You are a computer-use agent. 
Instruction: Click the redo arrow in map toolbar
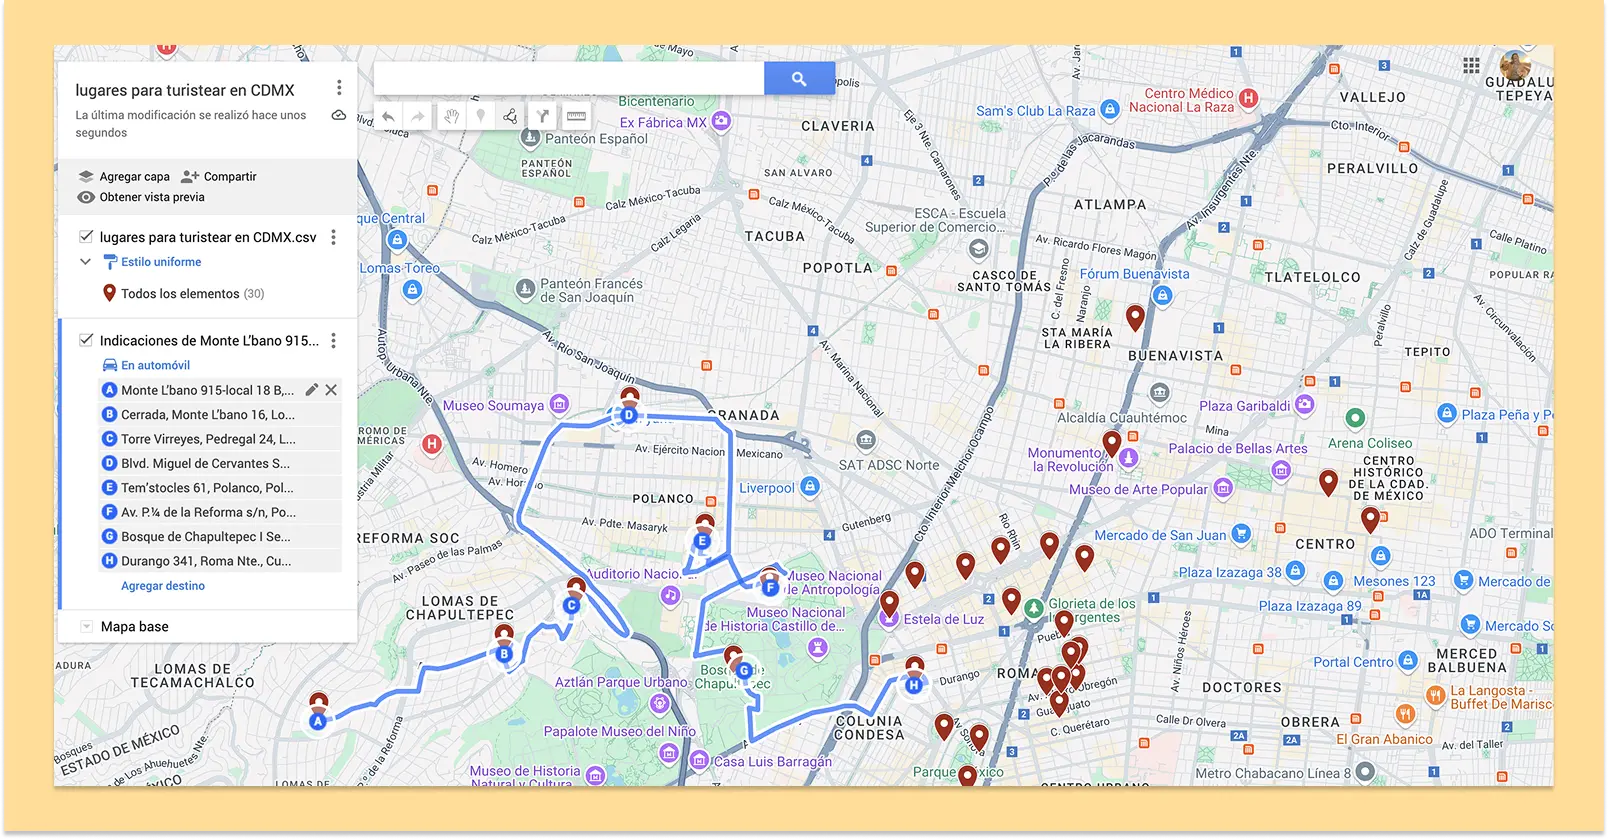coord(418,116)
